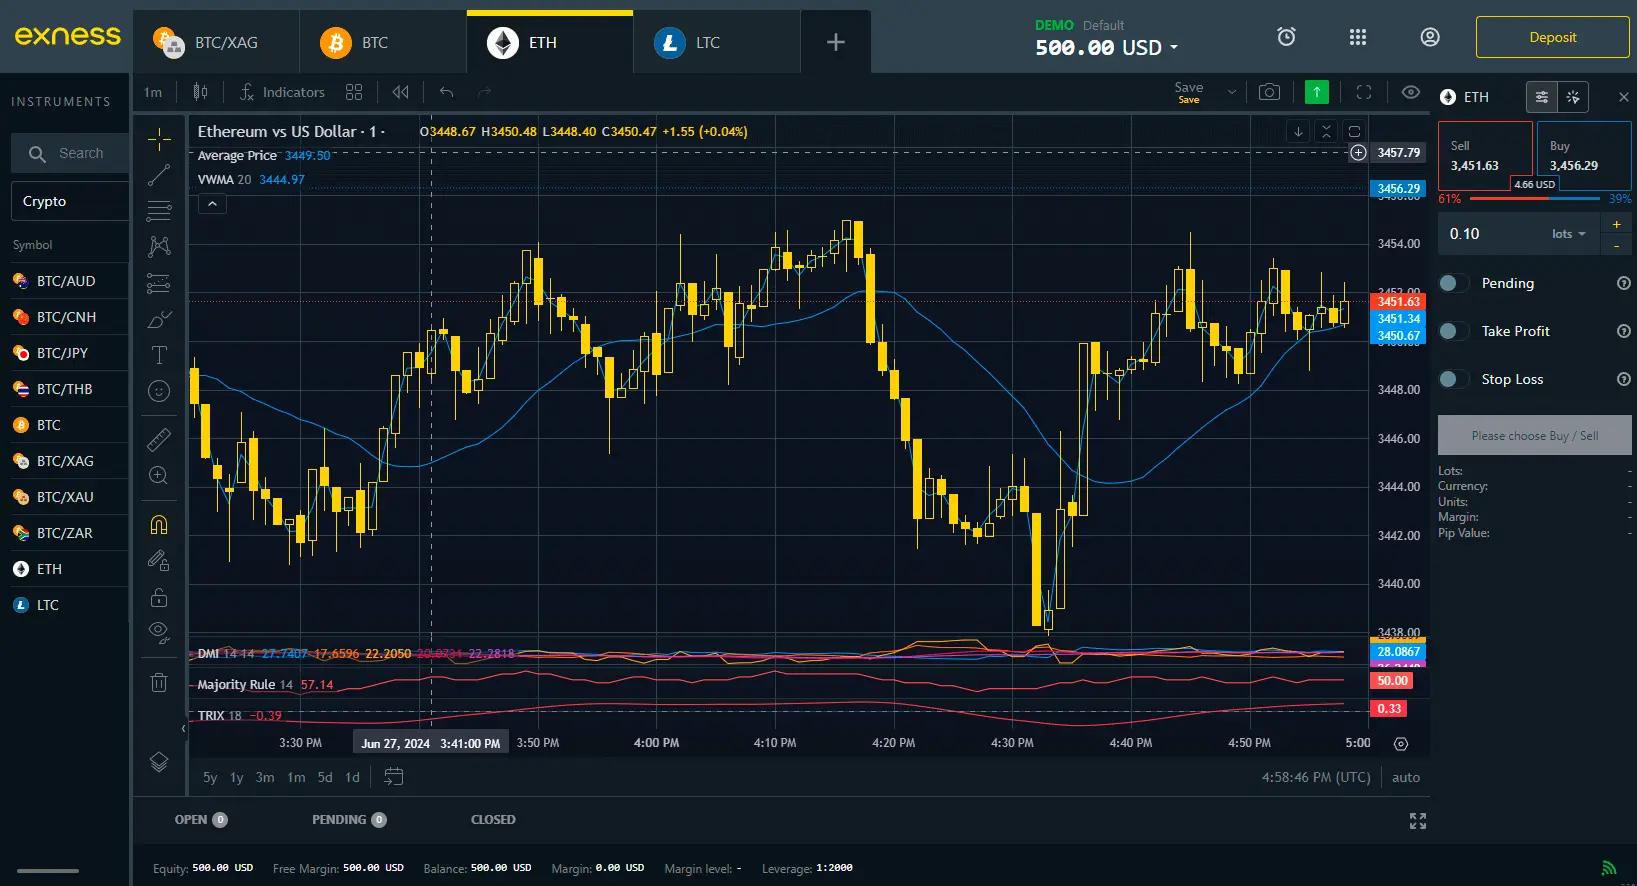Viewport: 1637px width, 886px height.
Task: Click the trash icon to remove drawings
Action: pos(159,683)
